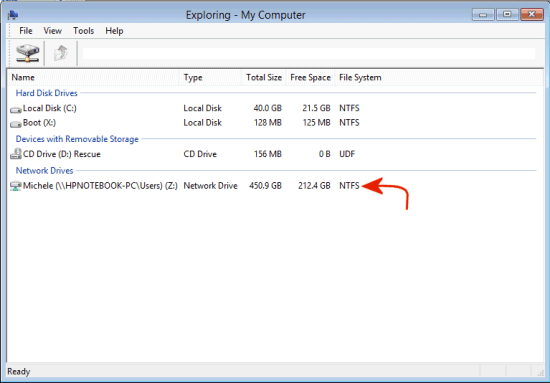Click the 212.4 GB free space value
The height and width of the screenshot is (383, 550).
click(314, 186)
